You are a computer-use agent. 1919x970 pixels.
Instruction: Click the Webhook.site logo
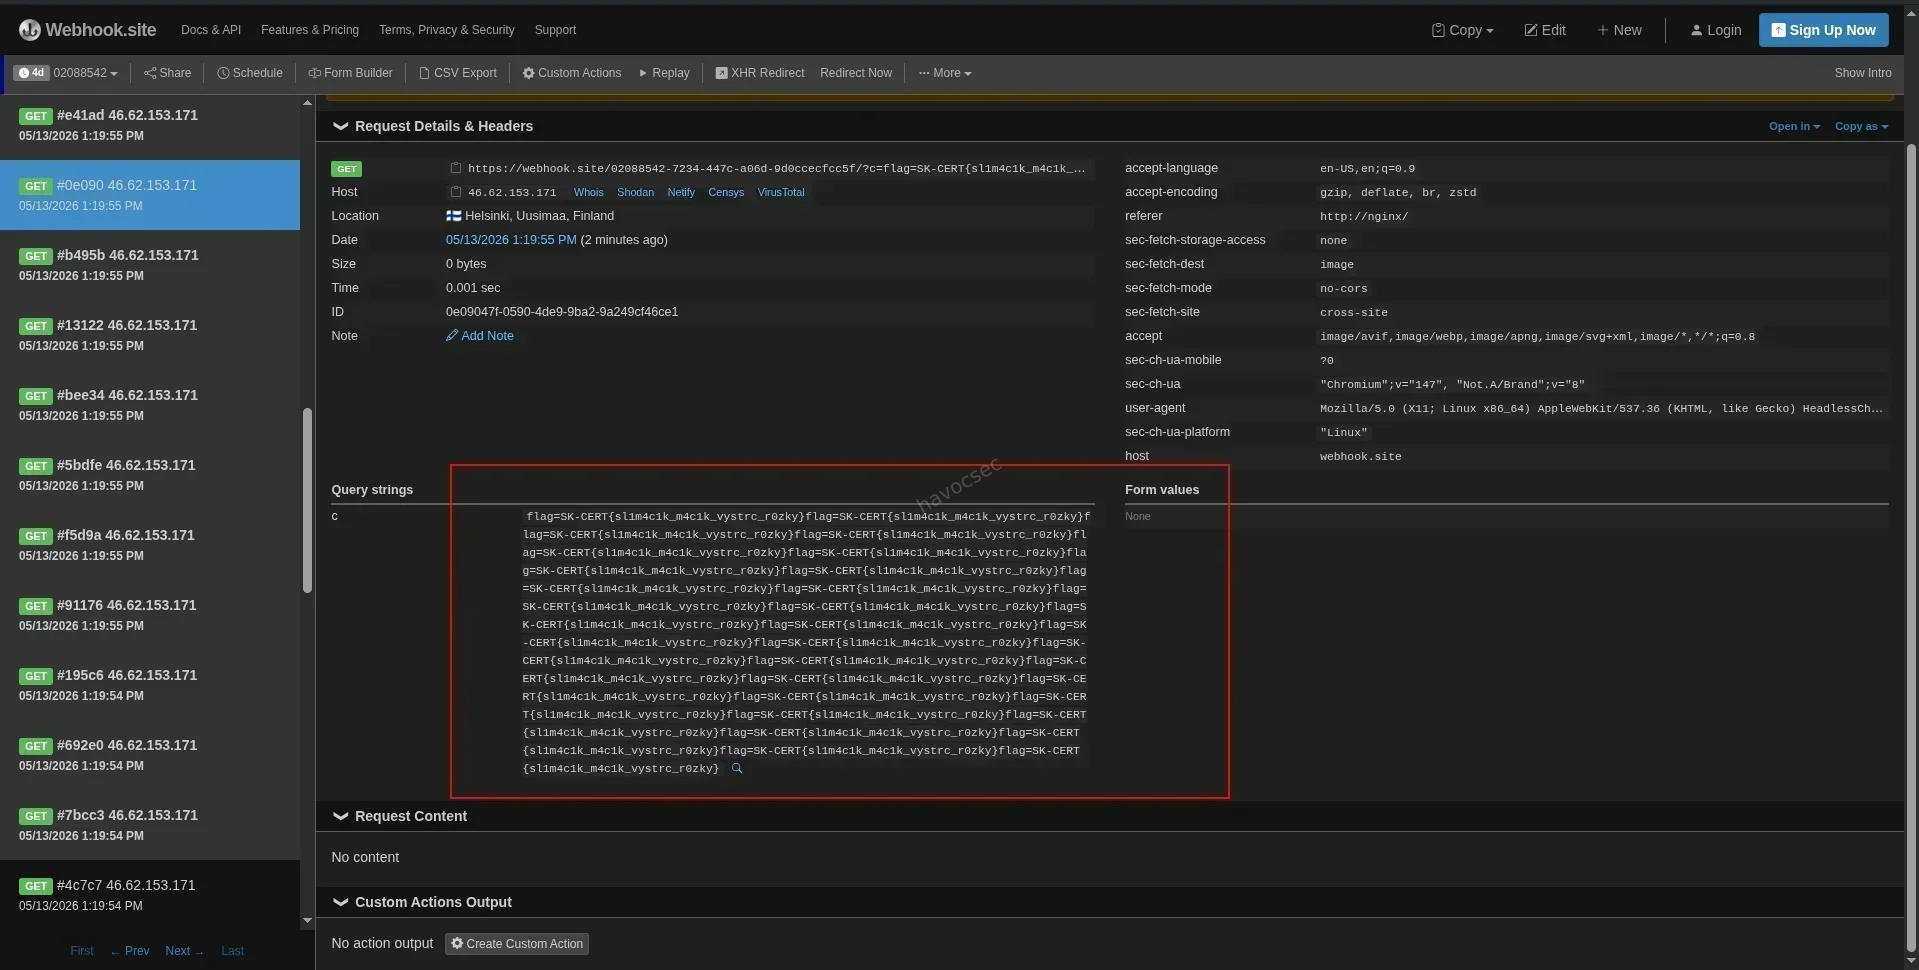(87, 30)
